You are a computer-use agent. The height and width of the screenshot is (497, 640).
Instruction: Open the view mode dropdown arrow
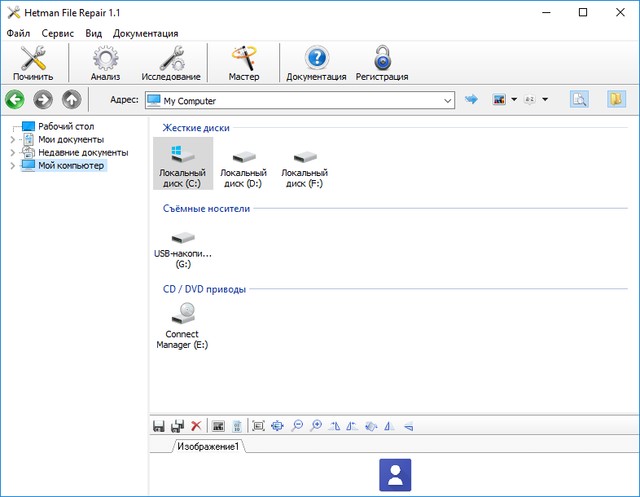[x=514, y=99]
